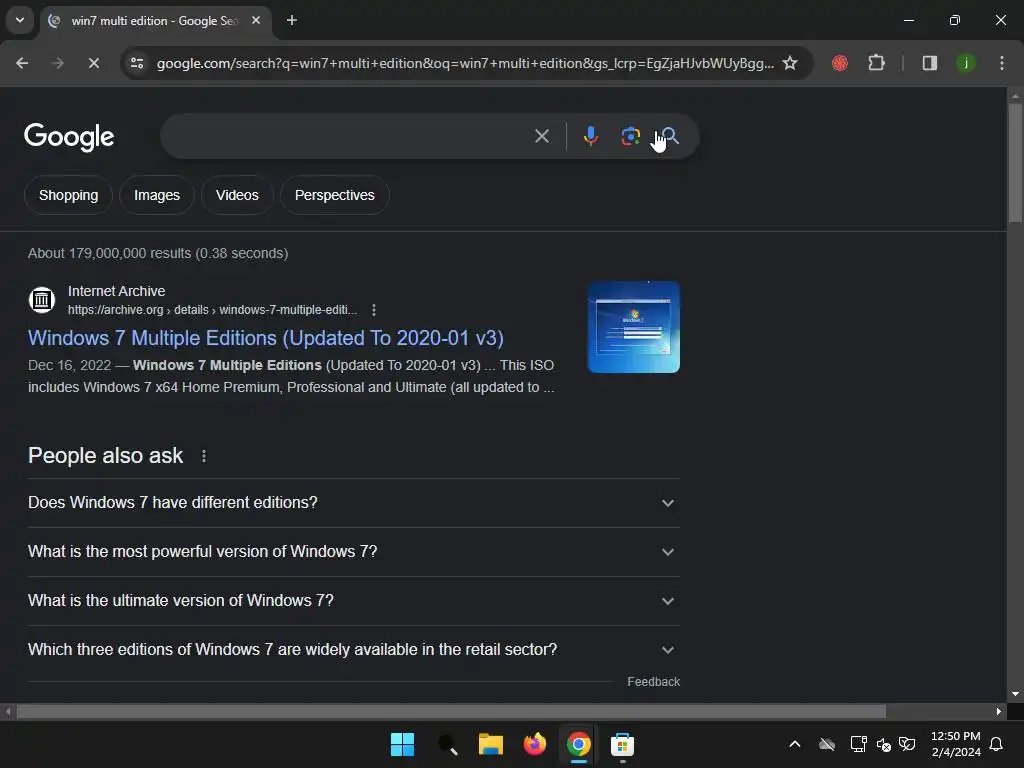Image resolution: width=1024 pixels, height=768 pixels.
Task: Clear the Google search box
Action: tap(541, 136)
